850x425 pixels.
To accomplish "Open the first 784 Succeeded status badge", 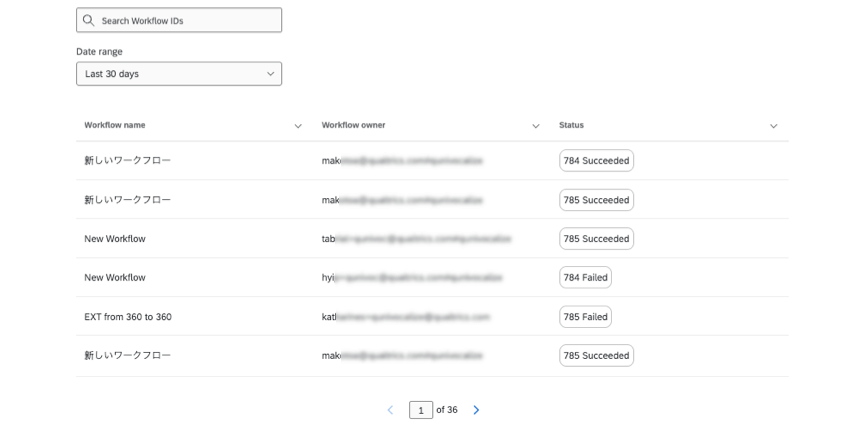I will 596,161.
